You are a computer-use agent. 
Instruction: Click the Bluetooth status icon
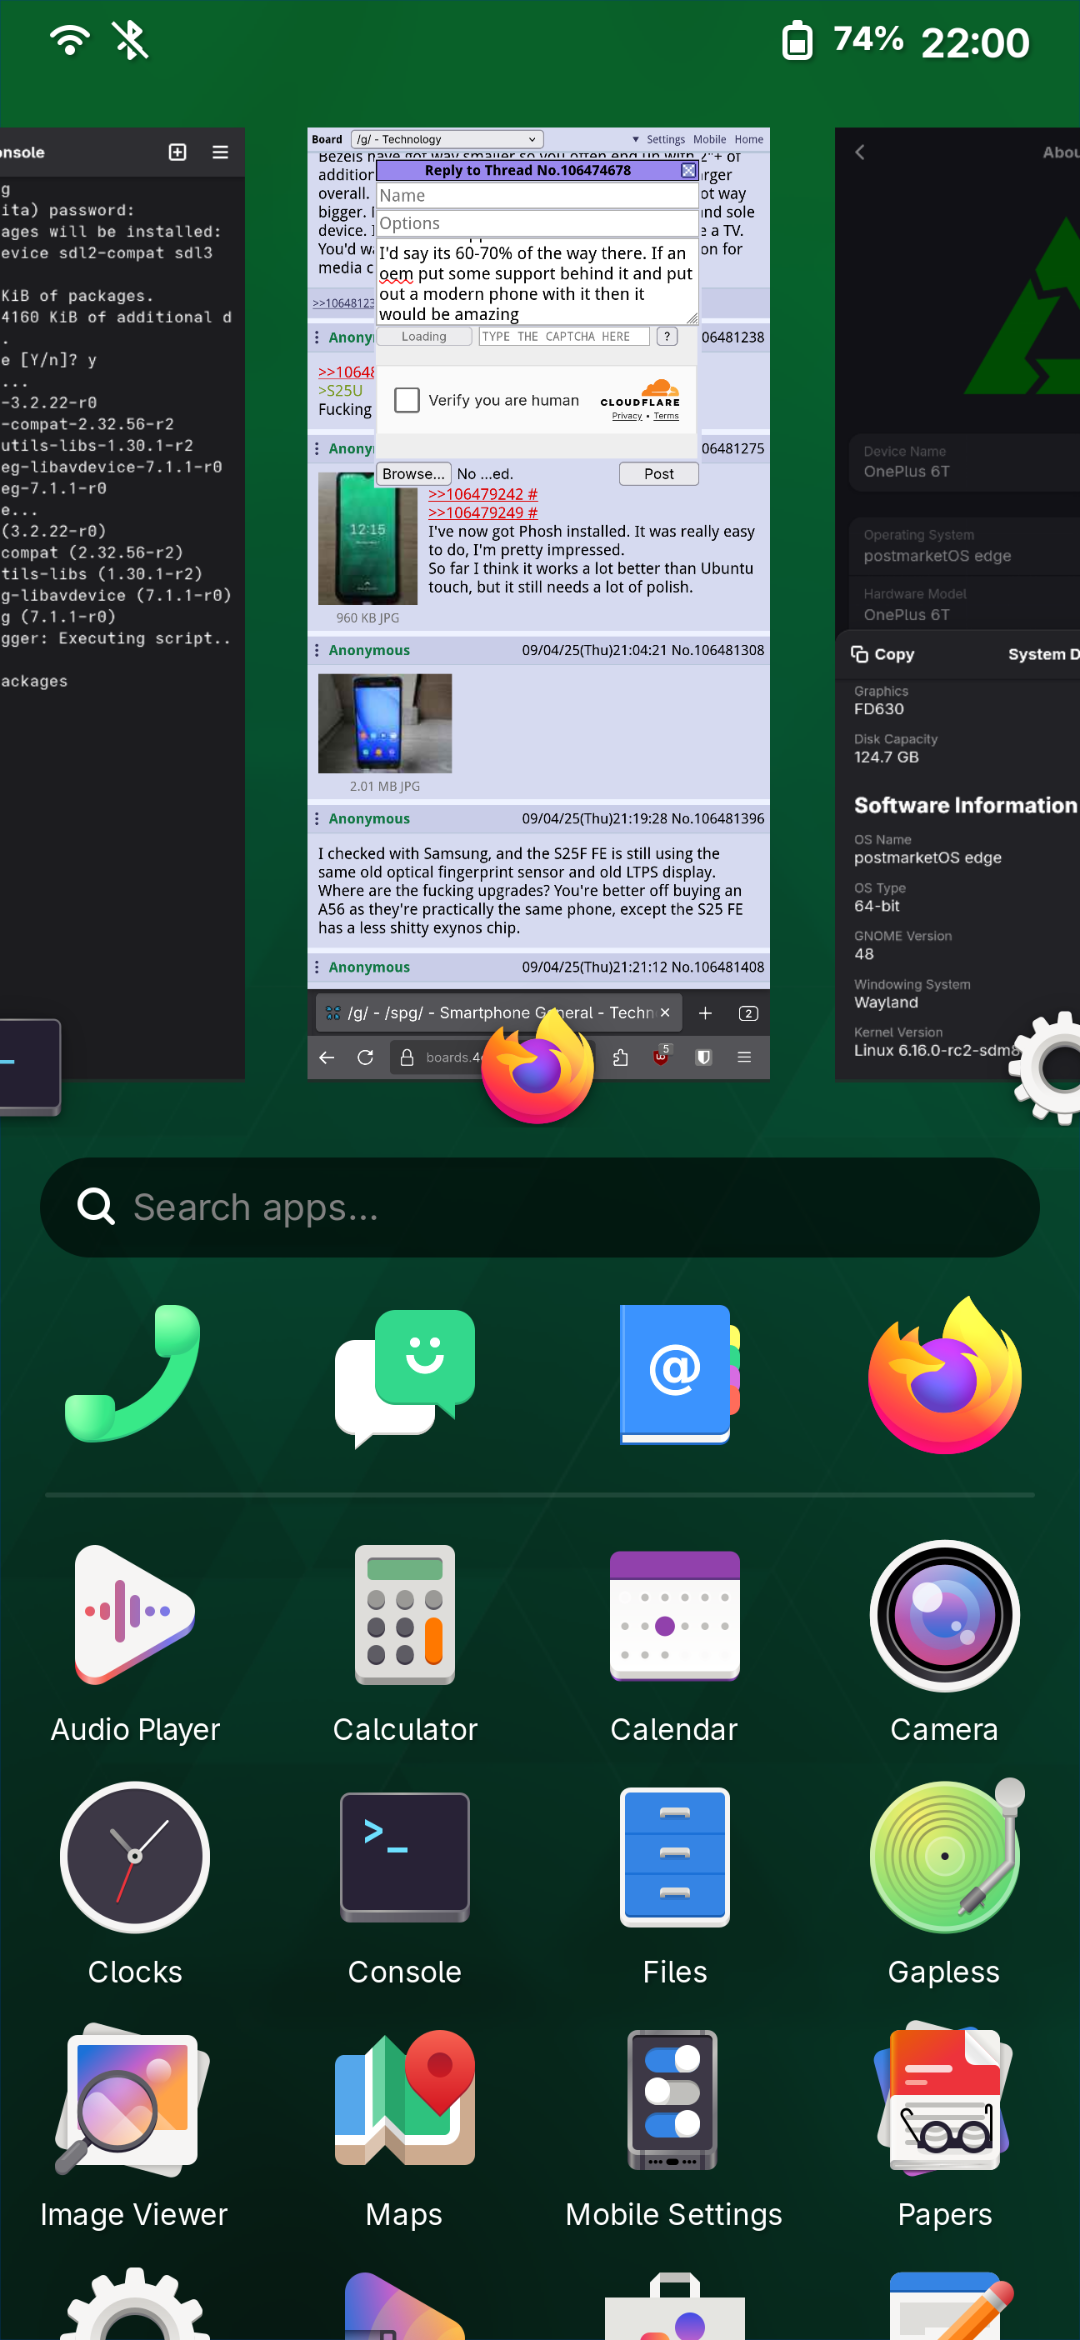click(x=130, y=40)
